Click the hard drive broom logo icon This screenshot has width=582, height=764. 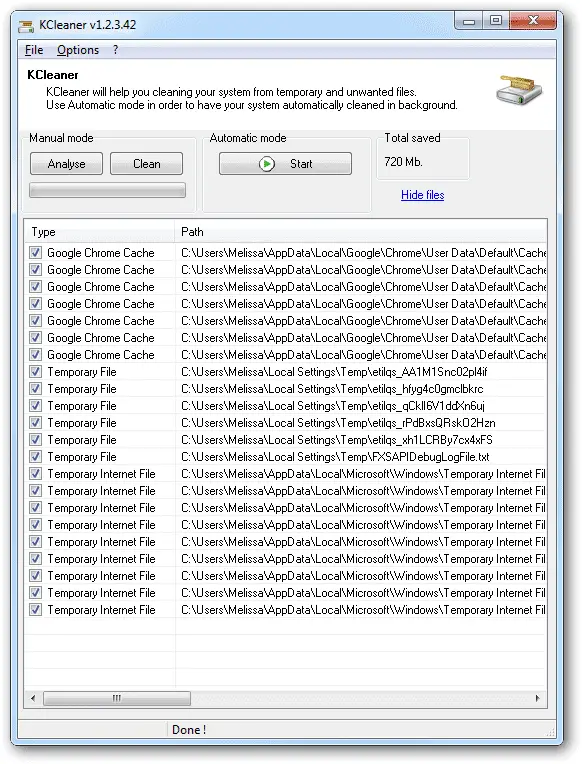coord(519,90)
